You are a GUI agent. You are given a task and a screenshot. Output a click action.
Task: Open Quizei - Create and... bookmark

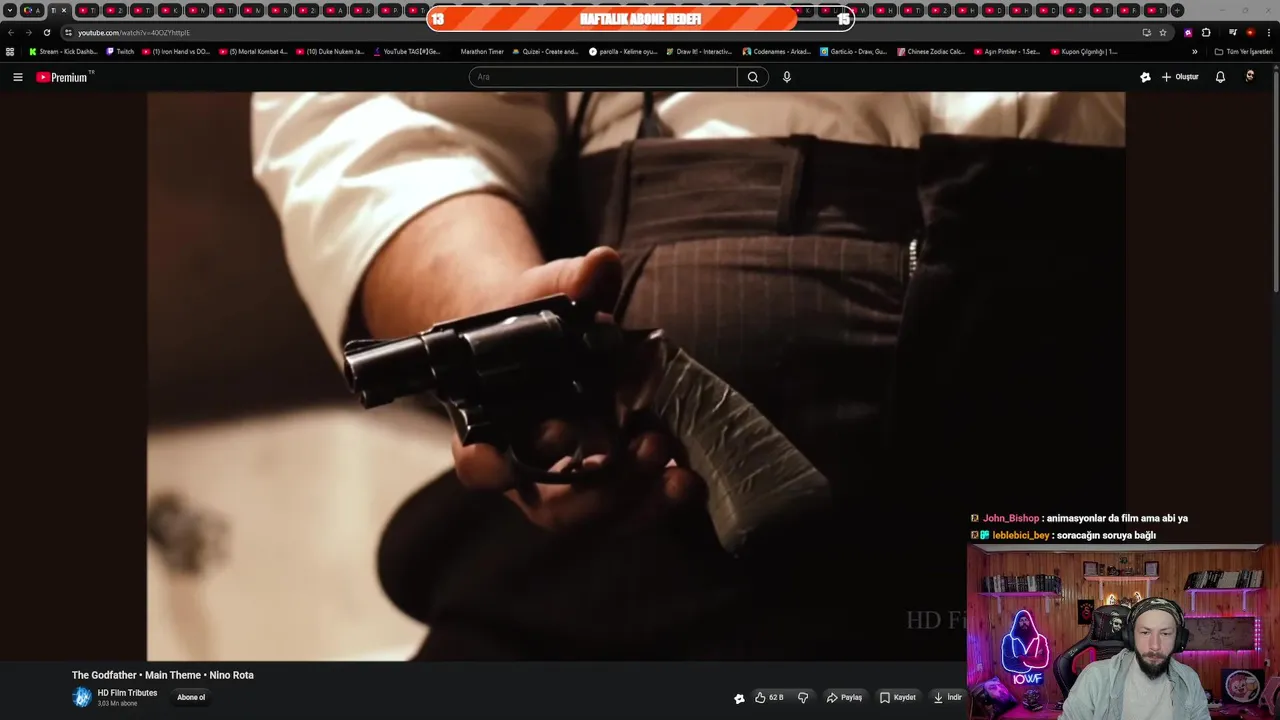[x=545, y=51]
